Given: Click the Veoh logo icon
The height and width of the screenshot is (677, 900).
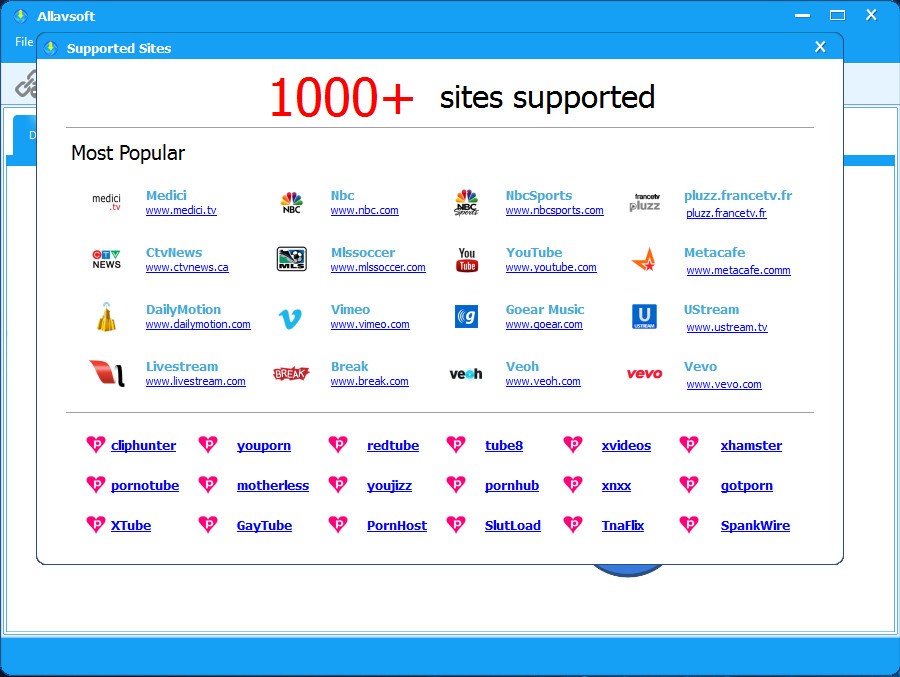Looking at the screenshot, I should pos(465,374).
